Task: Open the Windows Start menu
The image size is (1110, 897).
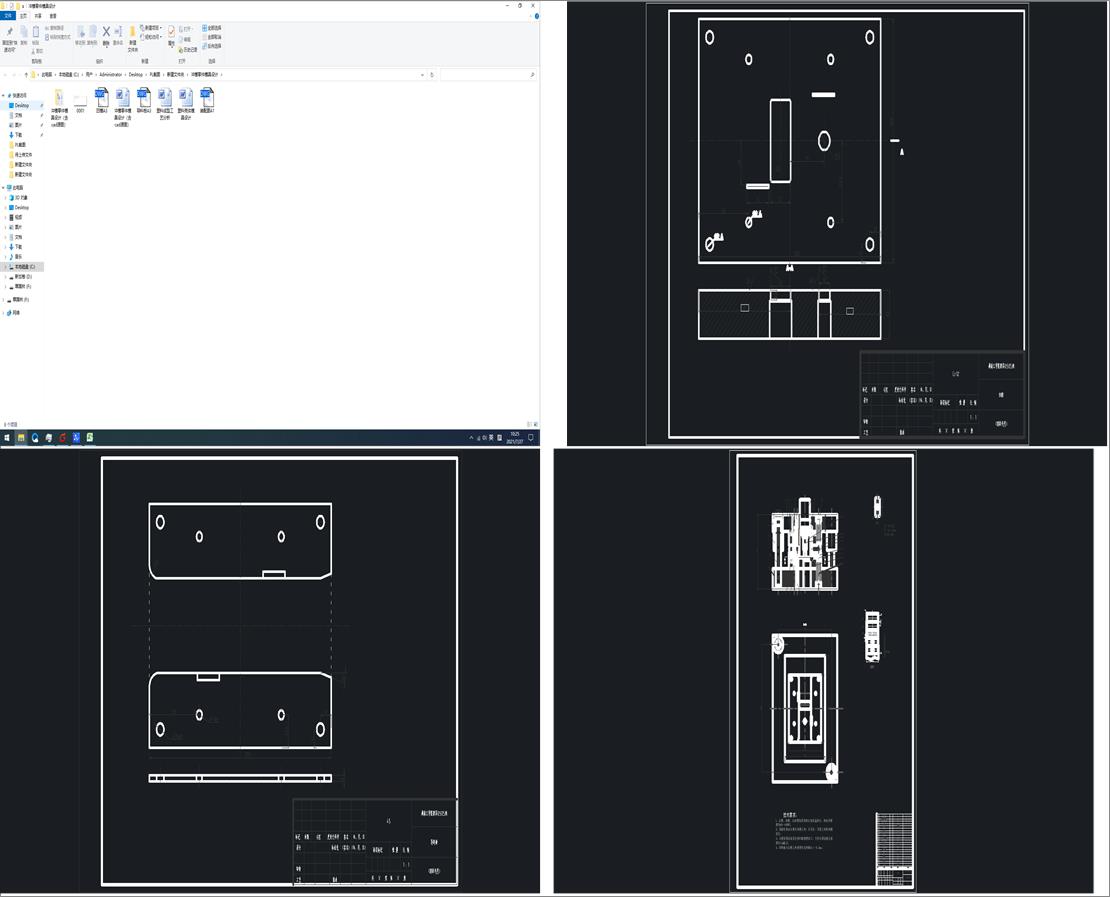Action: pos(7,438)
